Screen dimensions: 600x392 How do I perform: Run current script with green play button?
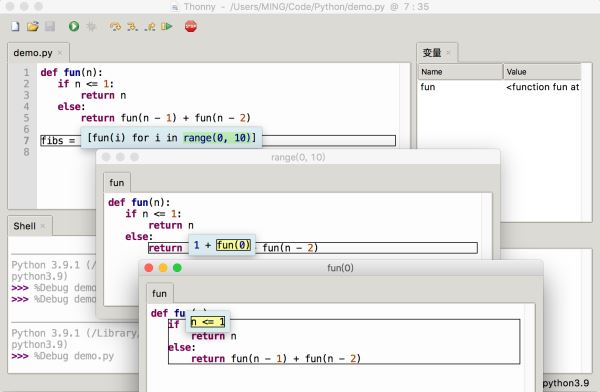74,26
